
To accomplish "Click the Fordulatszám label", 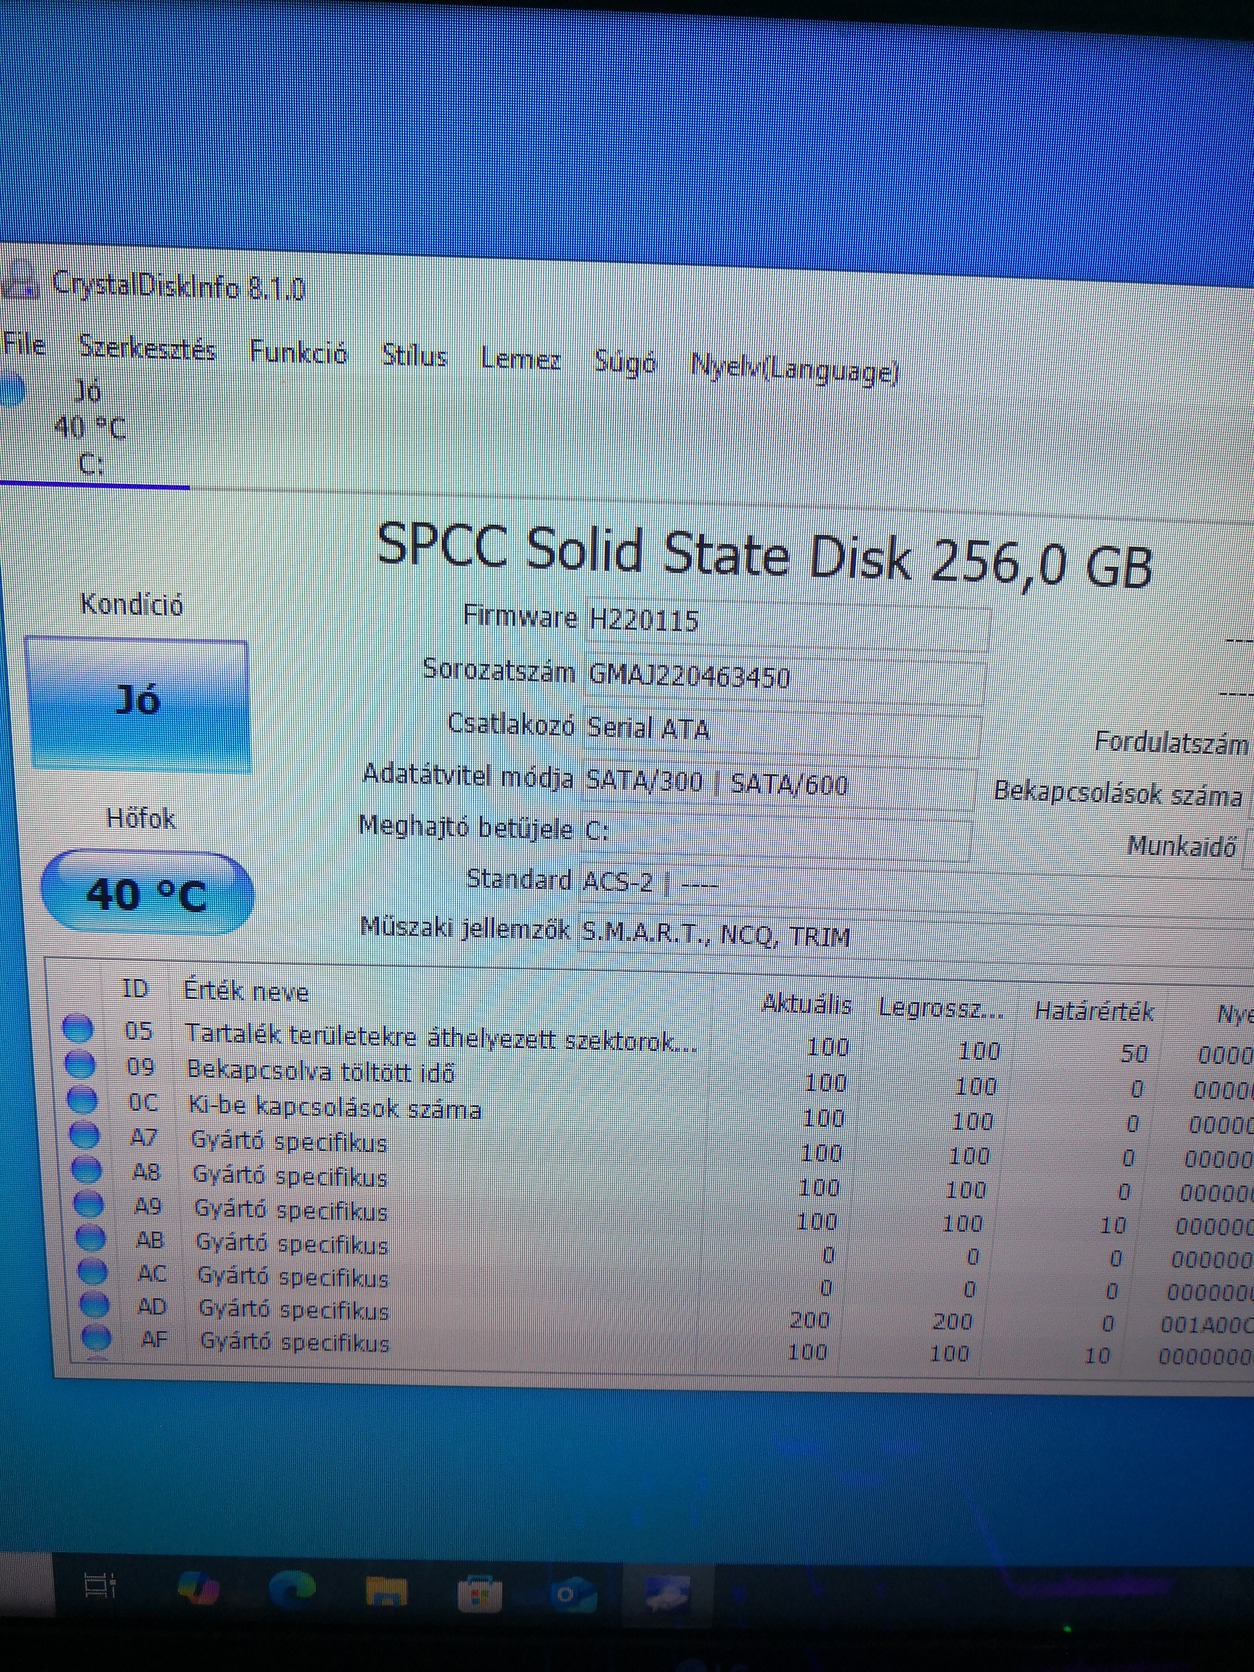I will pyautogui.click(x=1171, y=742).
